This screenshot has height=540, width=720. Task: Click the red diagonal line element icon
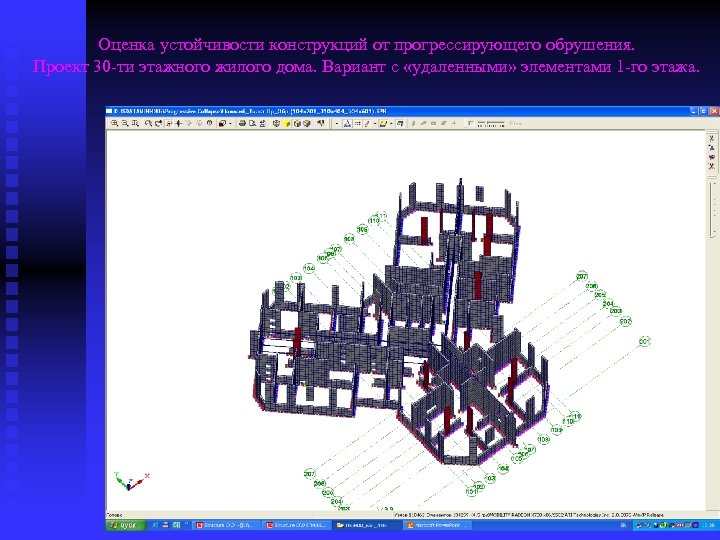coord(366,124)
